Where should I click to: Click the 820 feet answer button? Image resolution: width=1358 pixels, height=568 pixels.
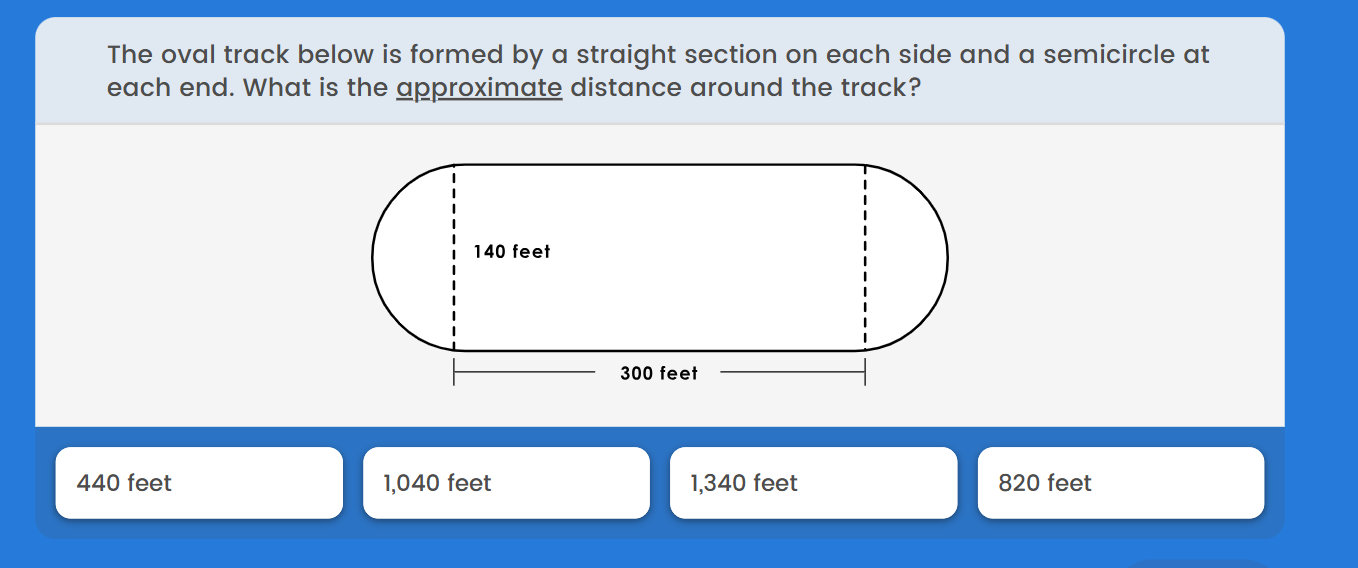pyautogui.click(x=1120, y=483)
